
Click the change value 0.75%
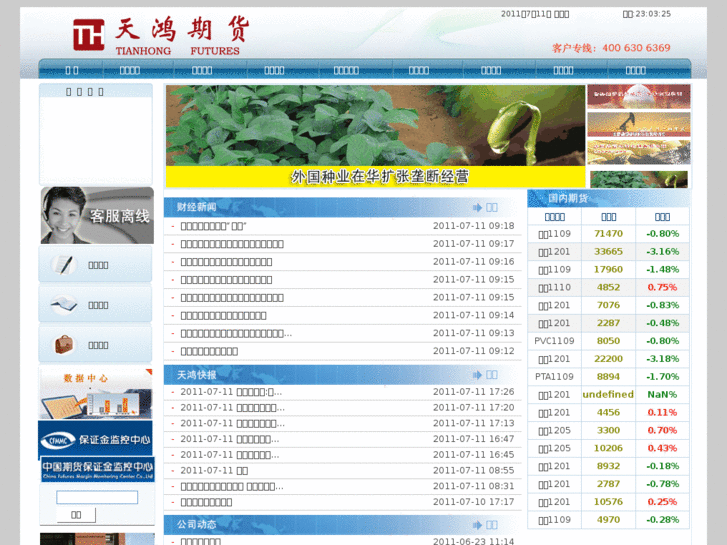(x=662, y=287)
